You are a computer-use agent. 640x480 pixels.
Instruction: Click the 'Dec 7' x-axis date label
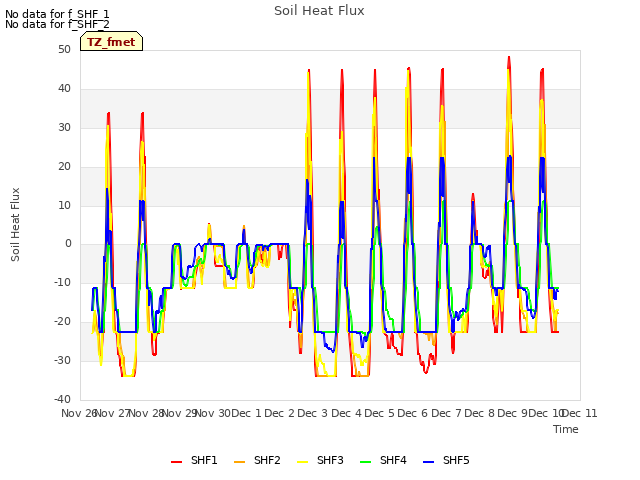446,413
